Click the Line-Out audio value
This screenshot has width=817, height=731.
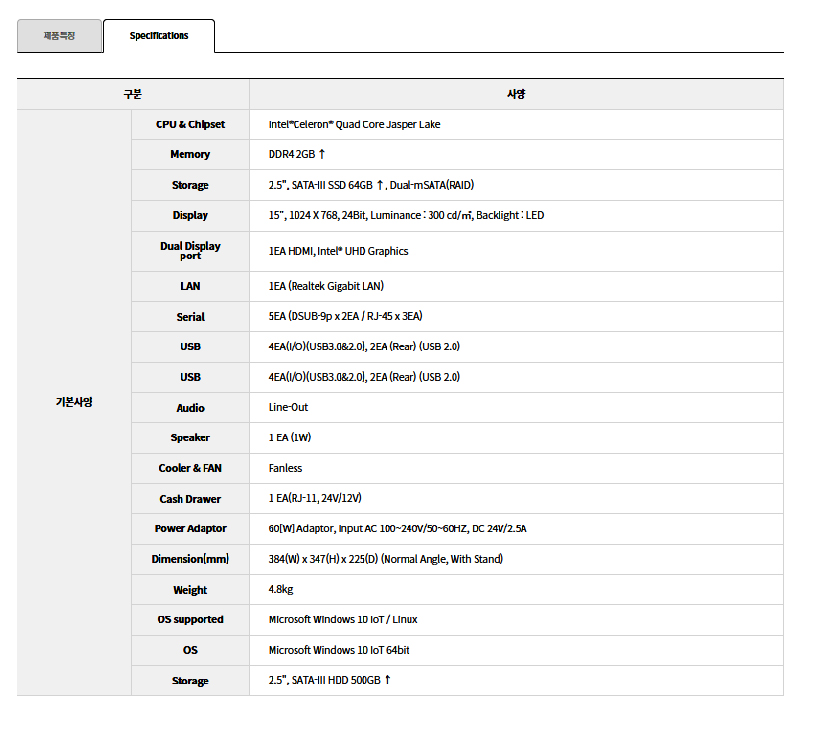(x=288, y=407)
